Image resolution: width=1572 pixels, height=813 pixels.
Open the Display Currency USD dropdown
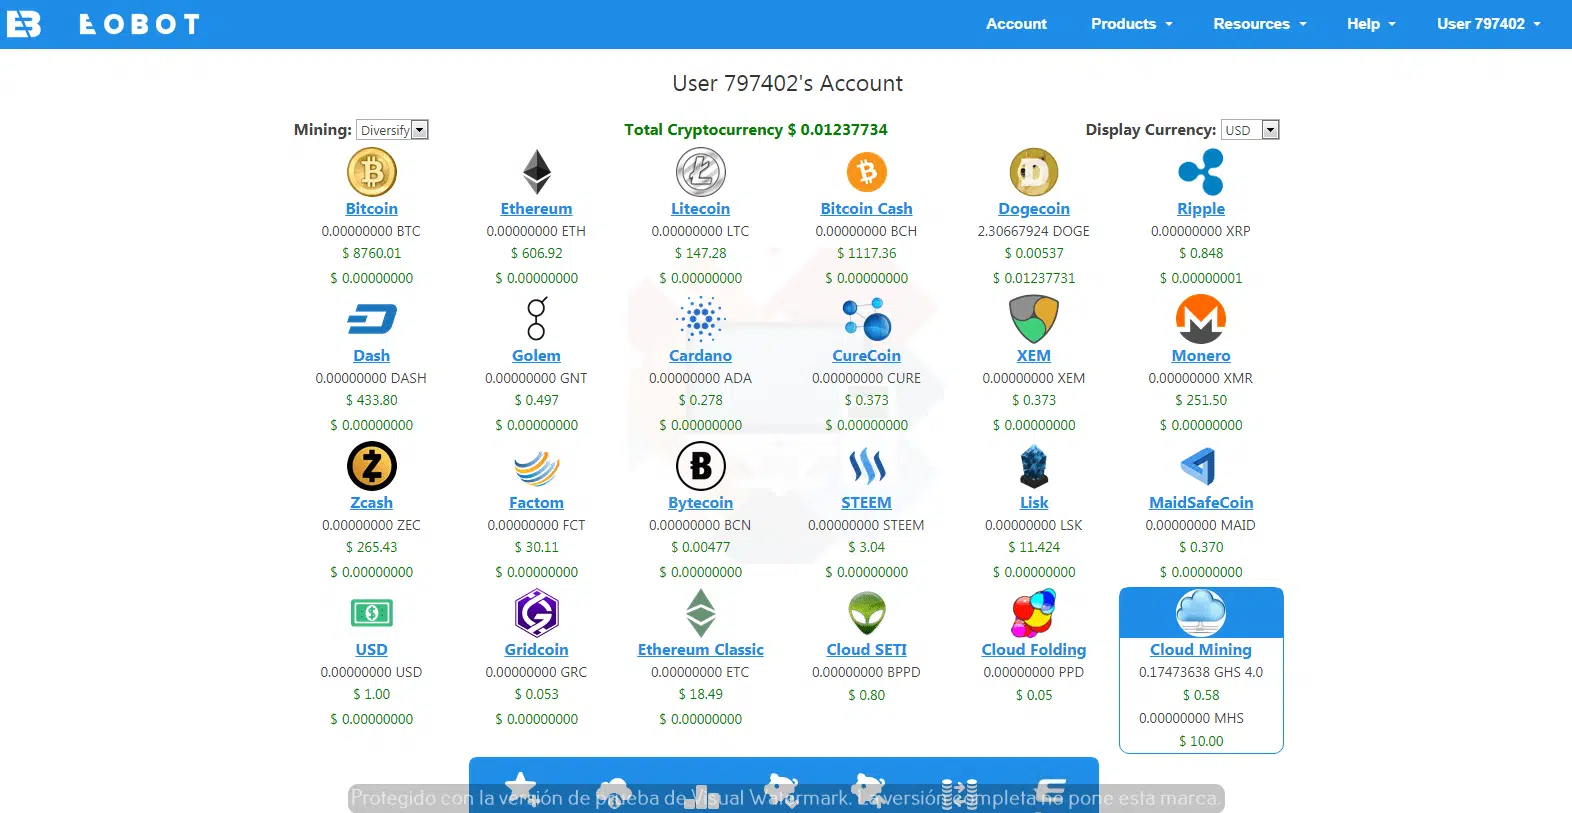[1251, 130]
